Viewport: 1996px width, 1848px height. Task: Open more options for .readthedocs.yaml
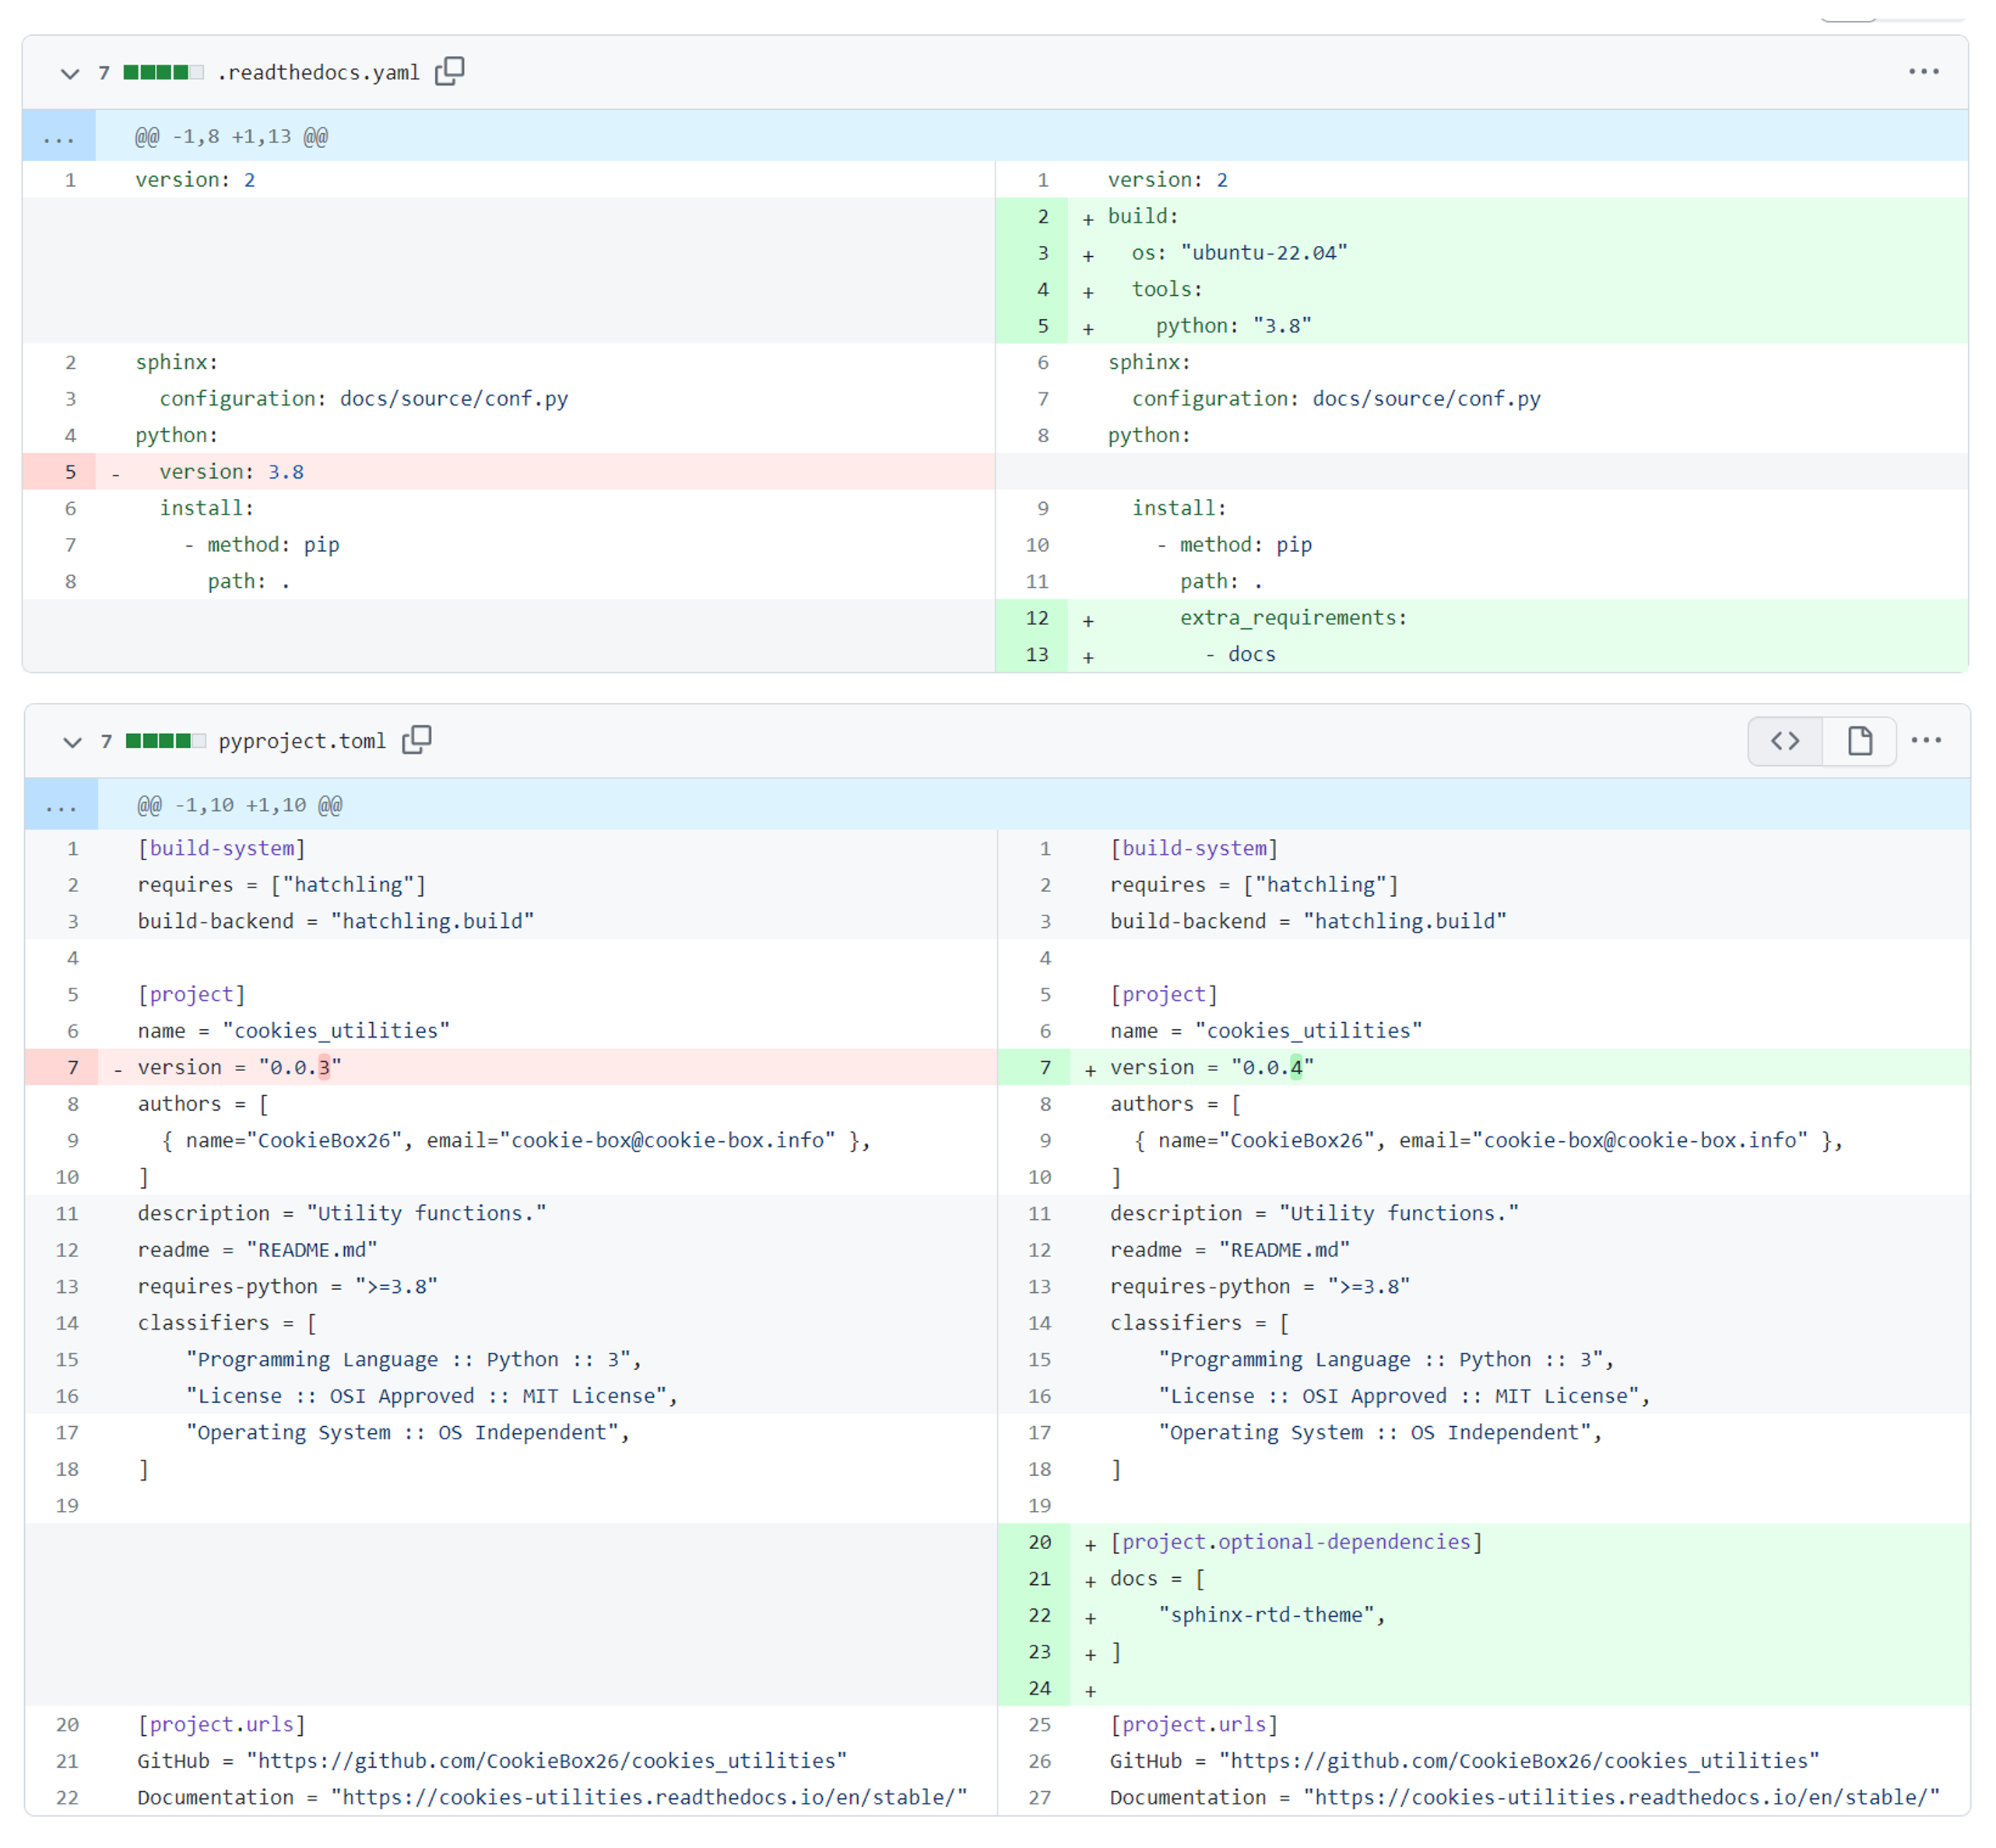point(1923,72)
